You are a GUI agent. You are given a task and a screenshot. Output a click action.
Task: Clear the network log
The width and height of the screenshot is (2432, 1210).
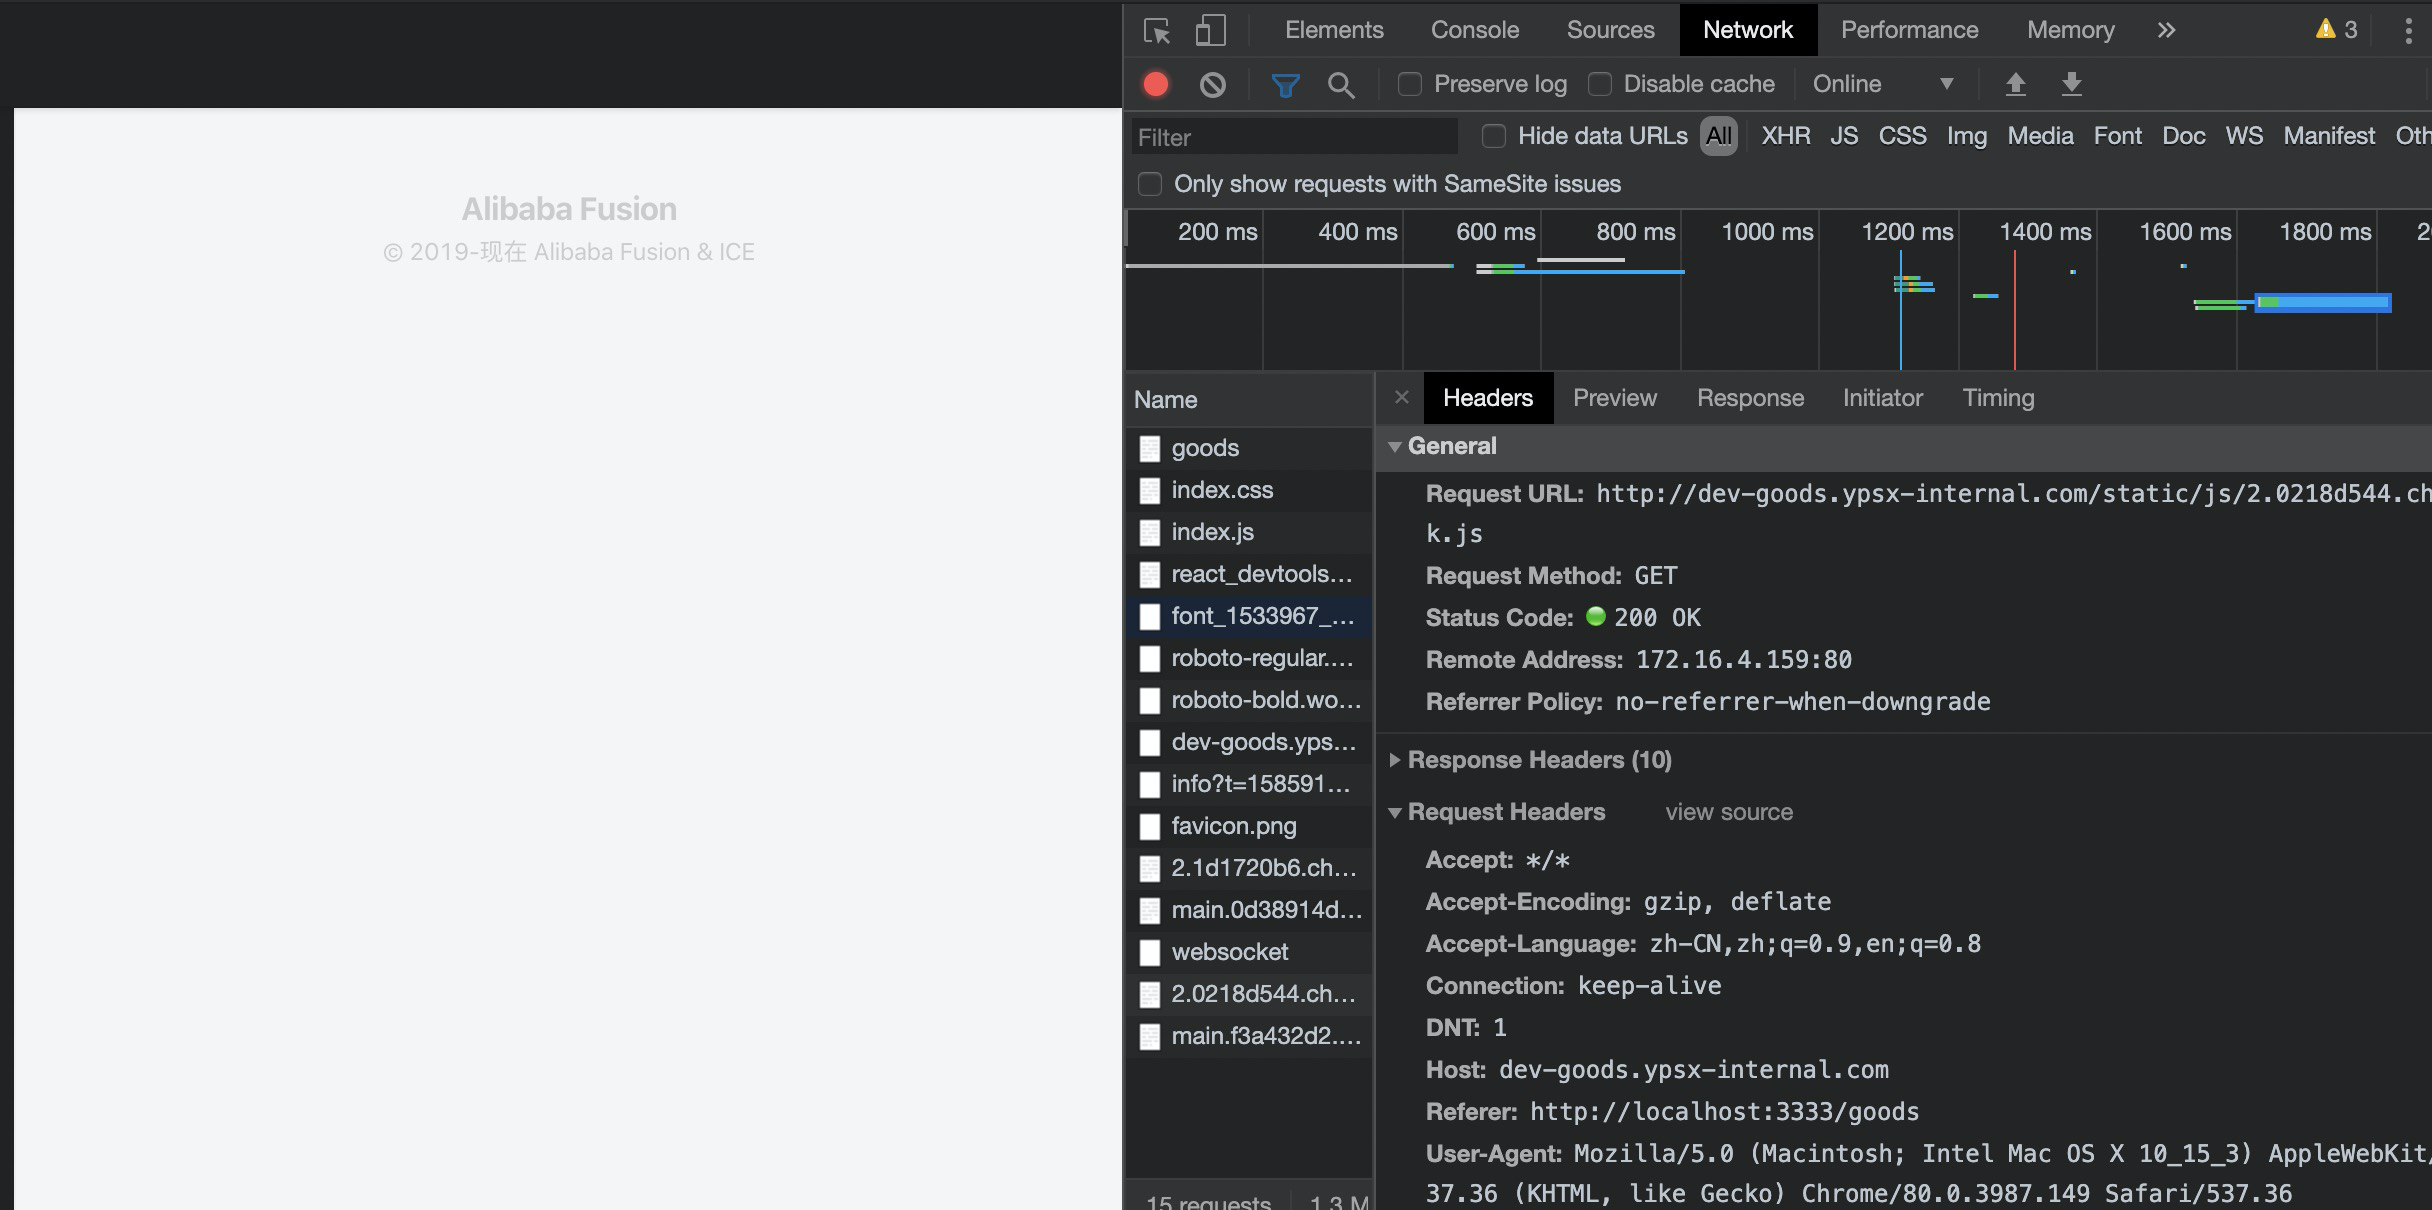(1213, 84)
